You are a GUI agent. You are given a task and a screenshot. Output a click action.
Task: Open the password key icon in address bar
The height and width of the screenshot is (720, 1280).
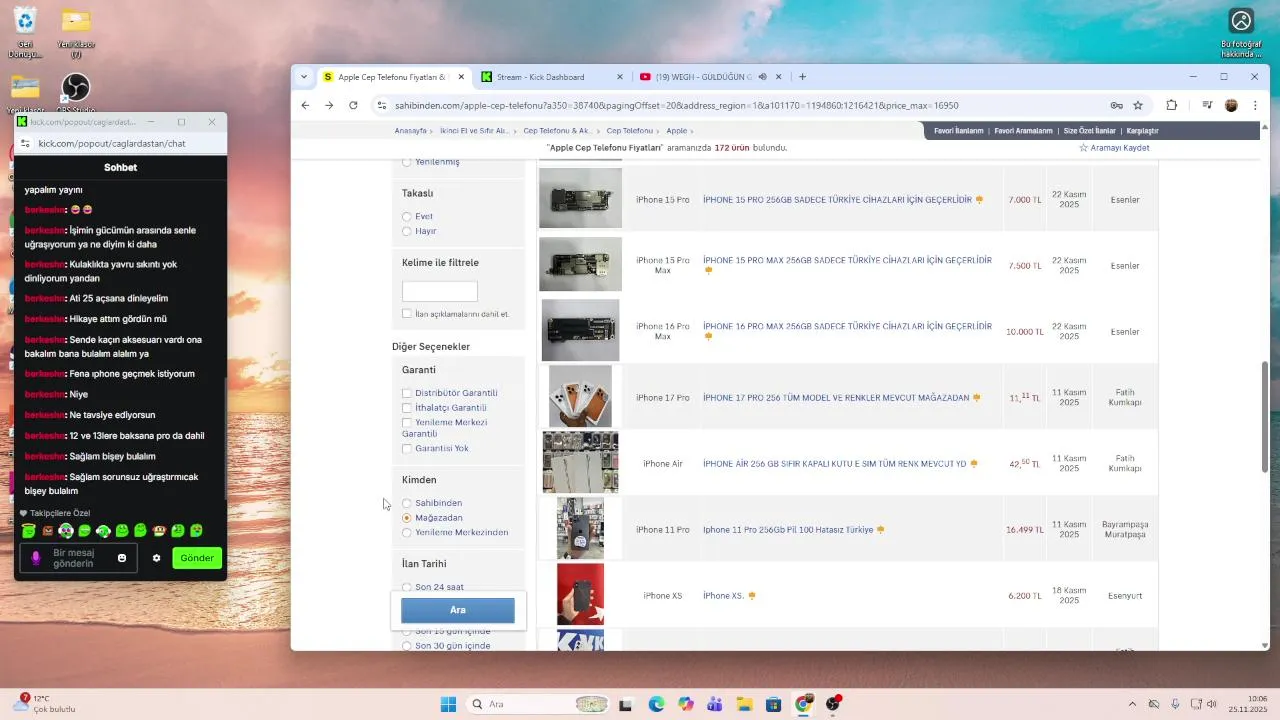pos(1116,105)
